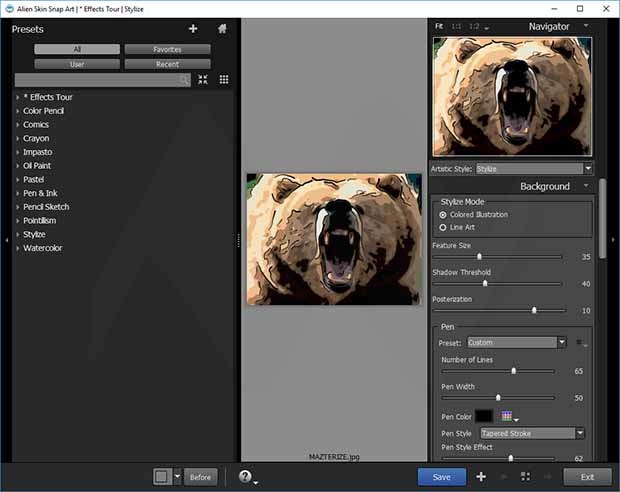Expand the Crayon preset group

coord(17,139)
